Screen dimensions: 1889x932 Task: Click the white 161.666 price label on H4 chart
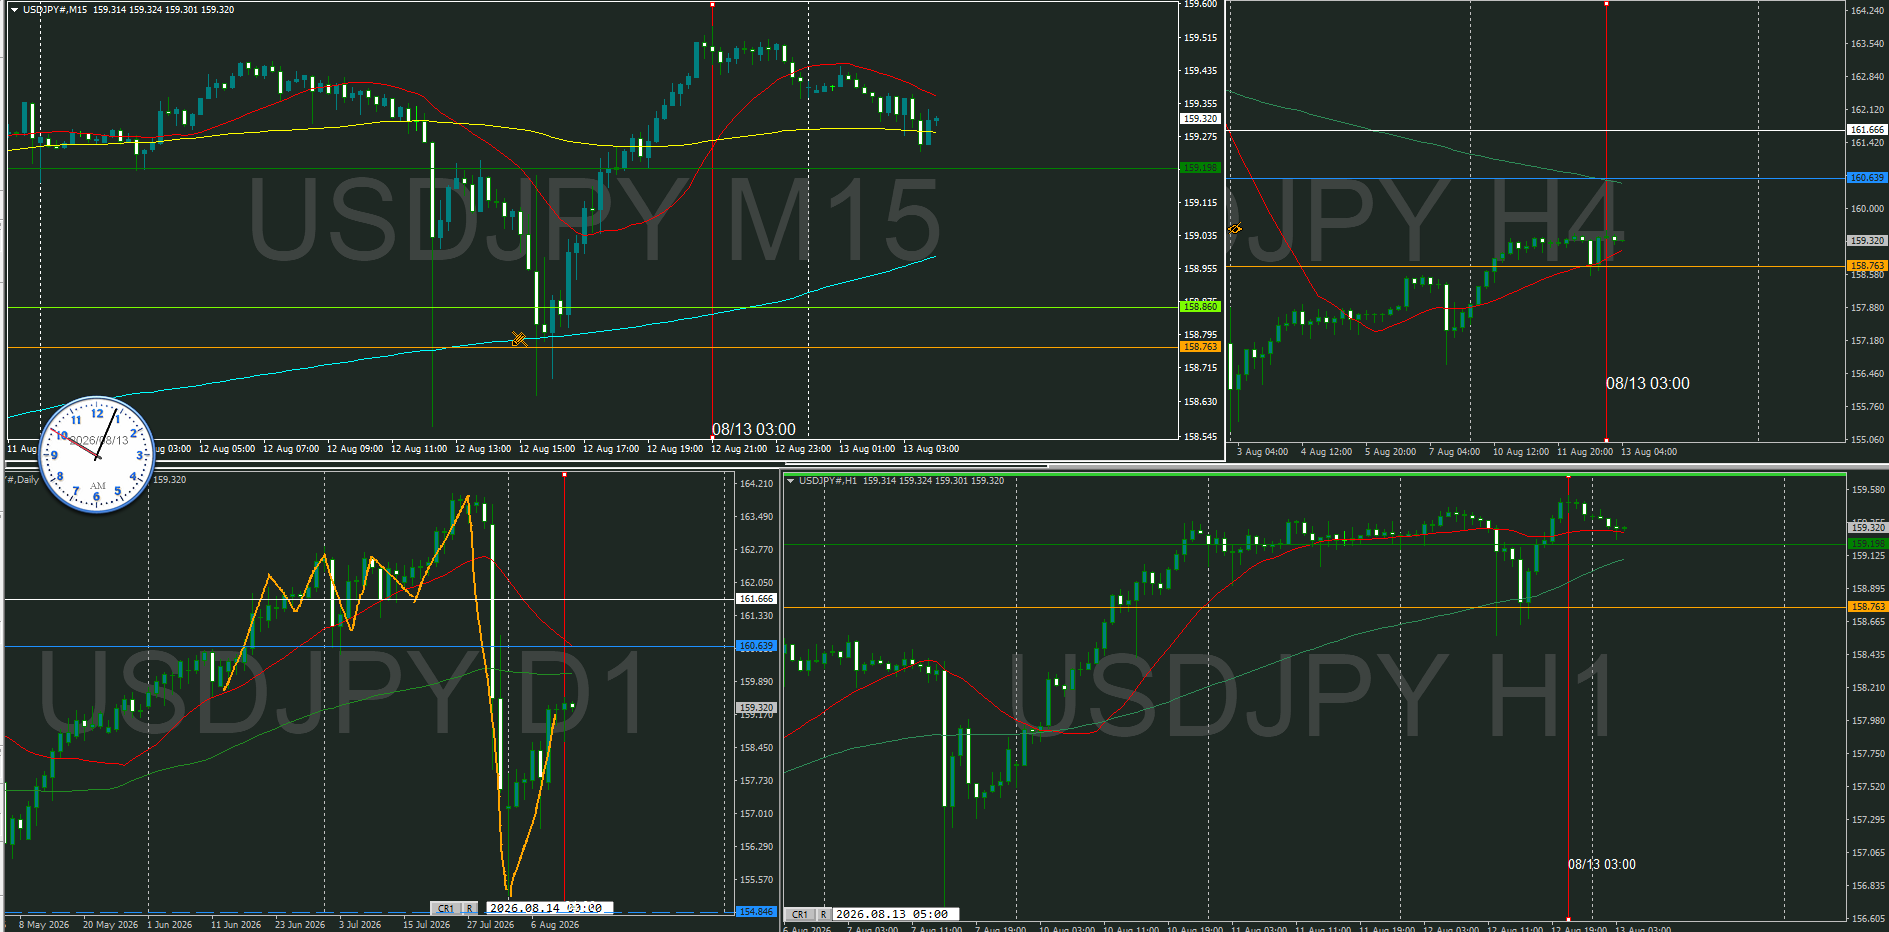(1866, 130)
